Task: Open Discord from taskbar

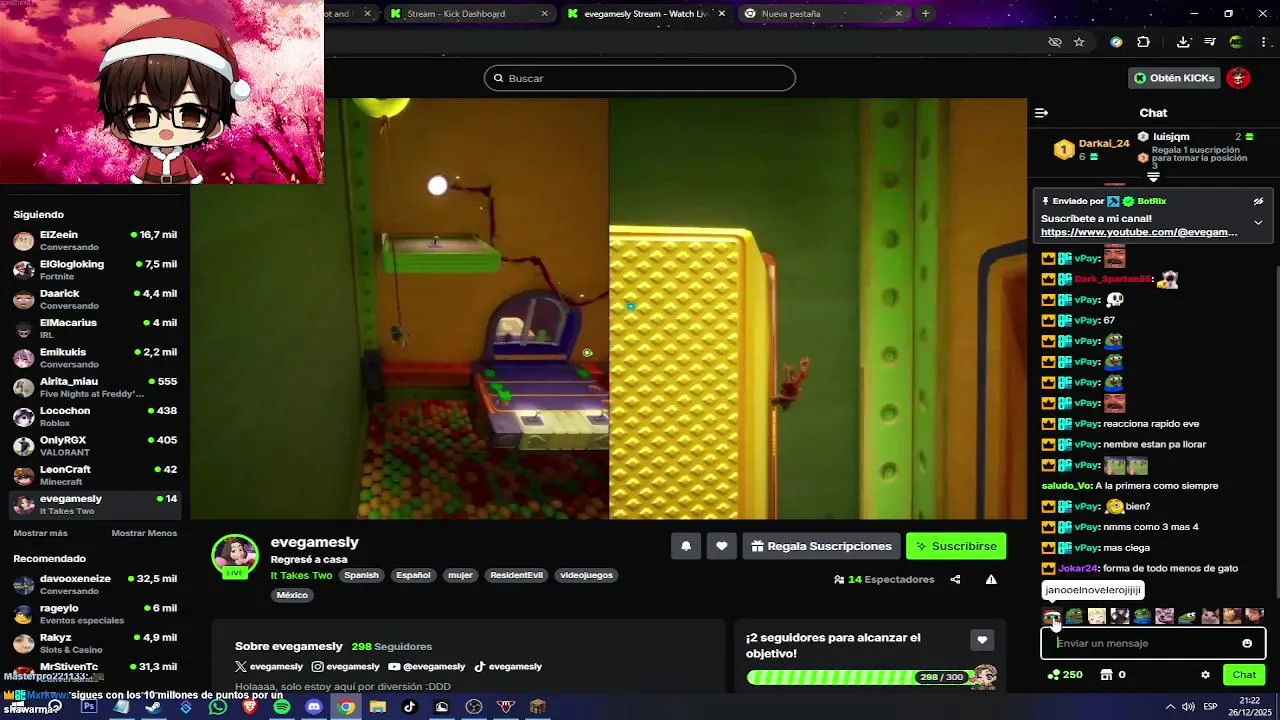Action: [x=313, y=707]
